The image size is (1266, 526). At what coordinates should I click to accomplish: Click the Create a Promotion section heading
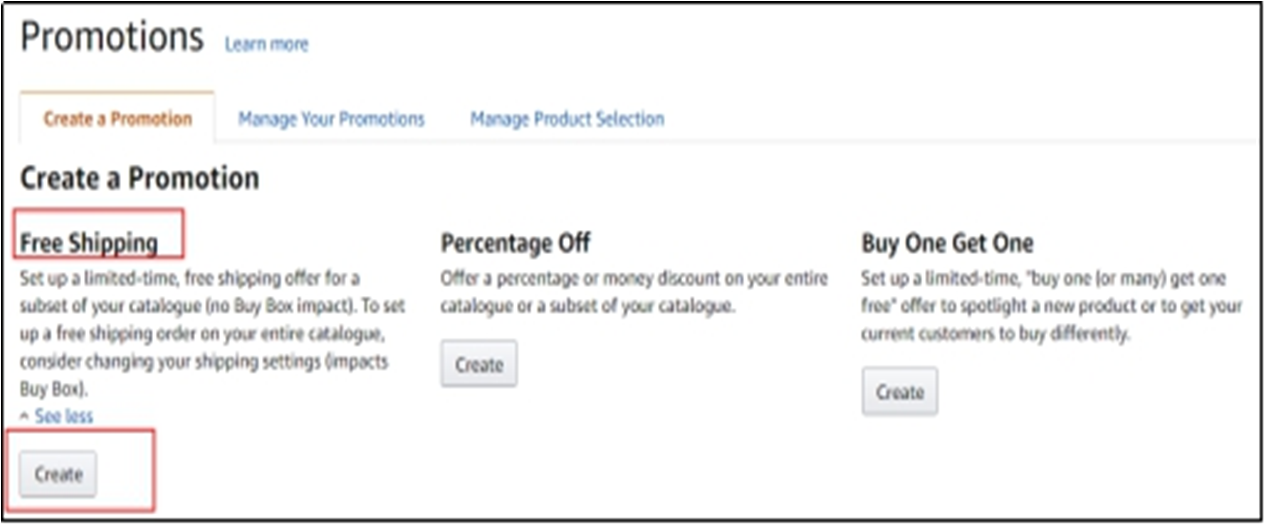(x=139, y=179)
